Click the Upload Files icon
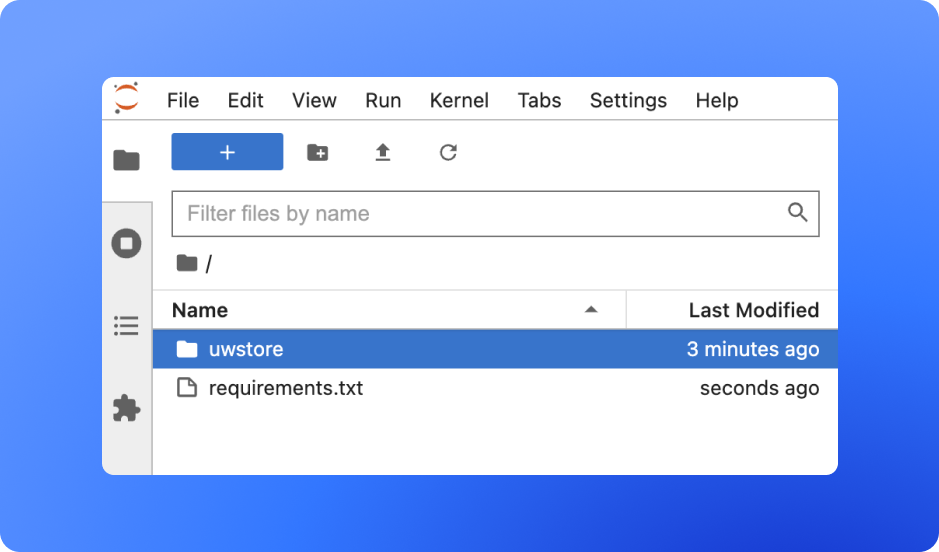This screenshot has width=939, height=552. coord(383,153)
